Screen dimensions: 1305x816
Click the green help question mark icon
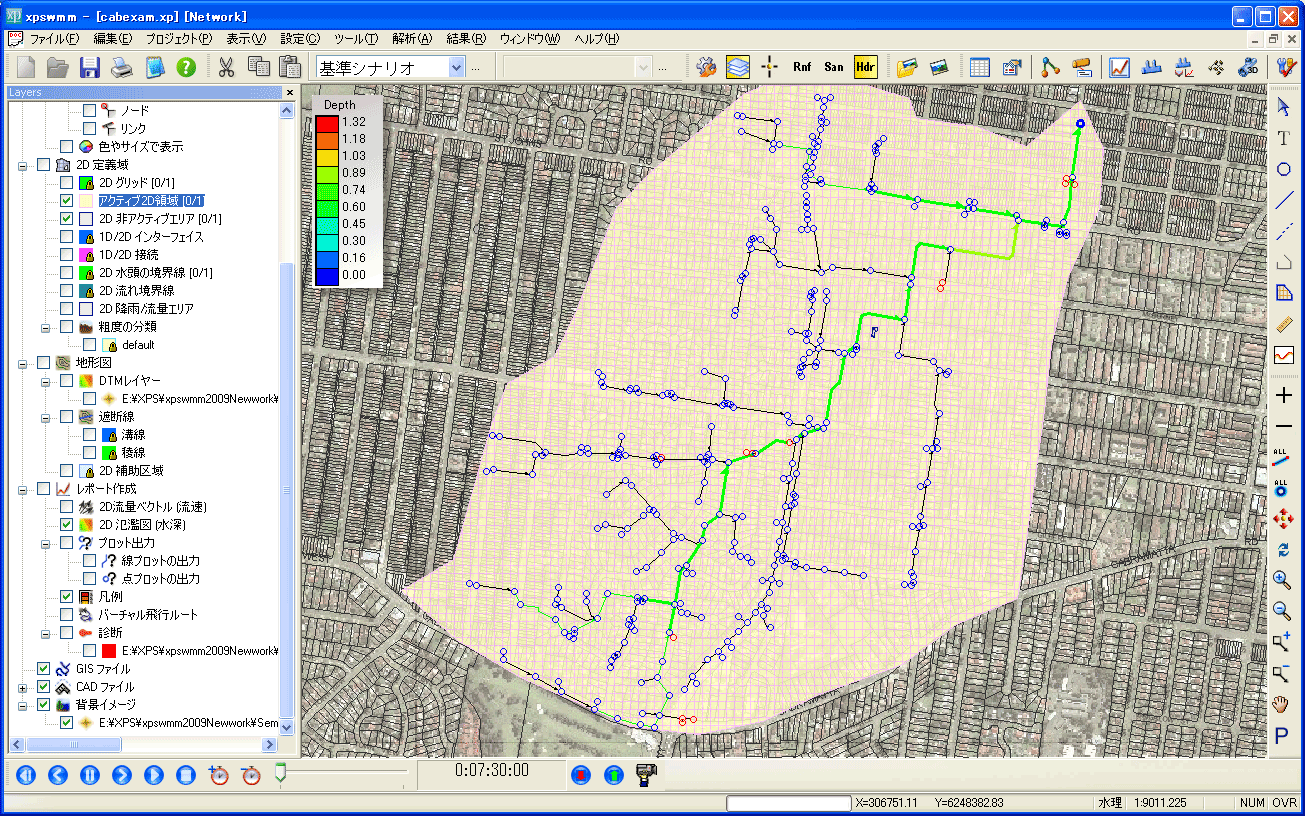point(185,68)
